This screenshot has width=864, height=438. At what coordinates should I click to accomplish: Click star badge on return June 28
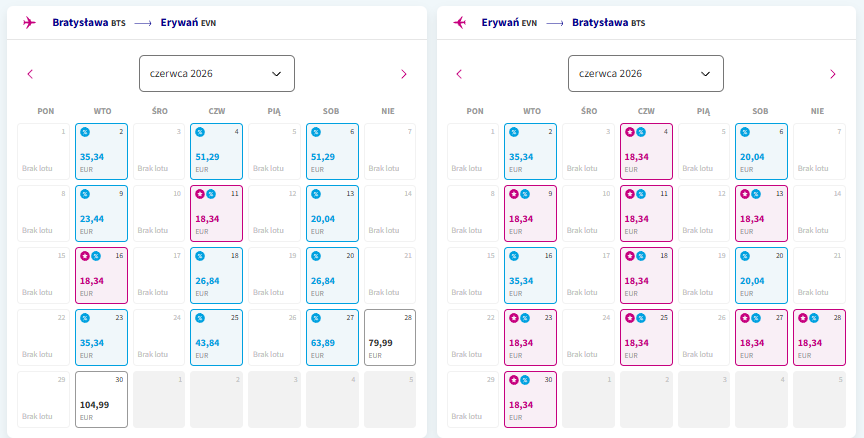click(803, 318)
